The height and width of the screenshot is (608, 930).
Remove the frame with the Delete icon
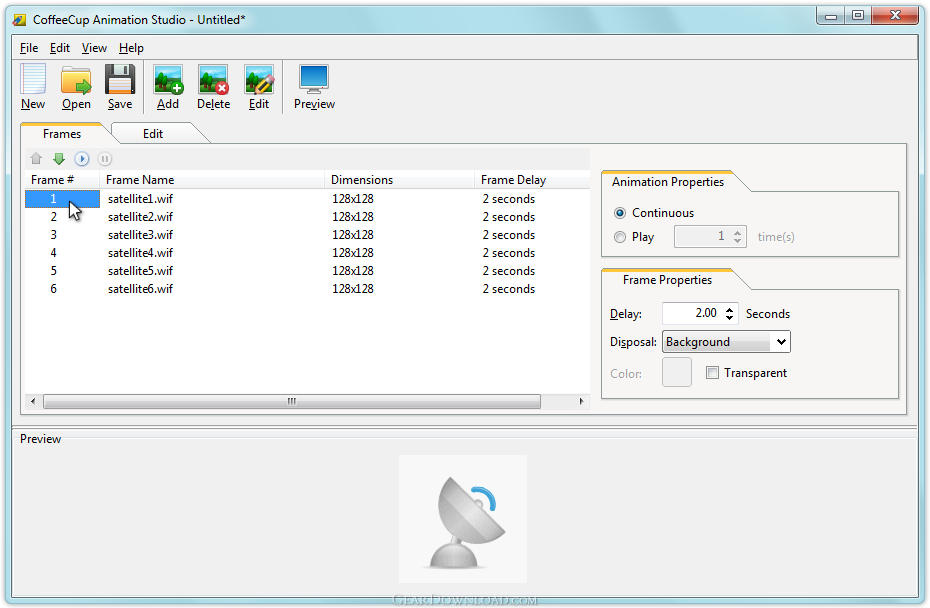click(x=214, y=80)
